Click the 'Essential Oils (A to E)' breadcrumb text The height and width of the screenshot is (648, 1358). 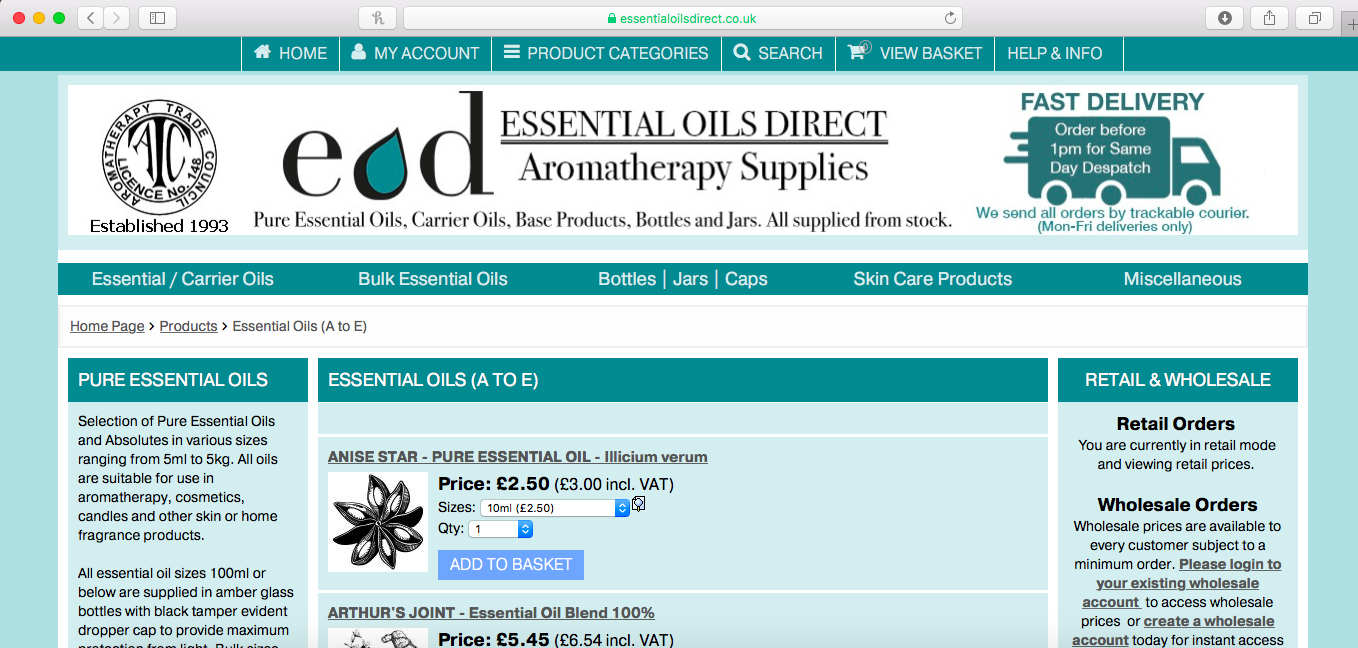click(300, 326)
